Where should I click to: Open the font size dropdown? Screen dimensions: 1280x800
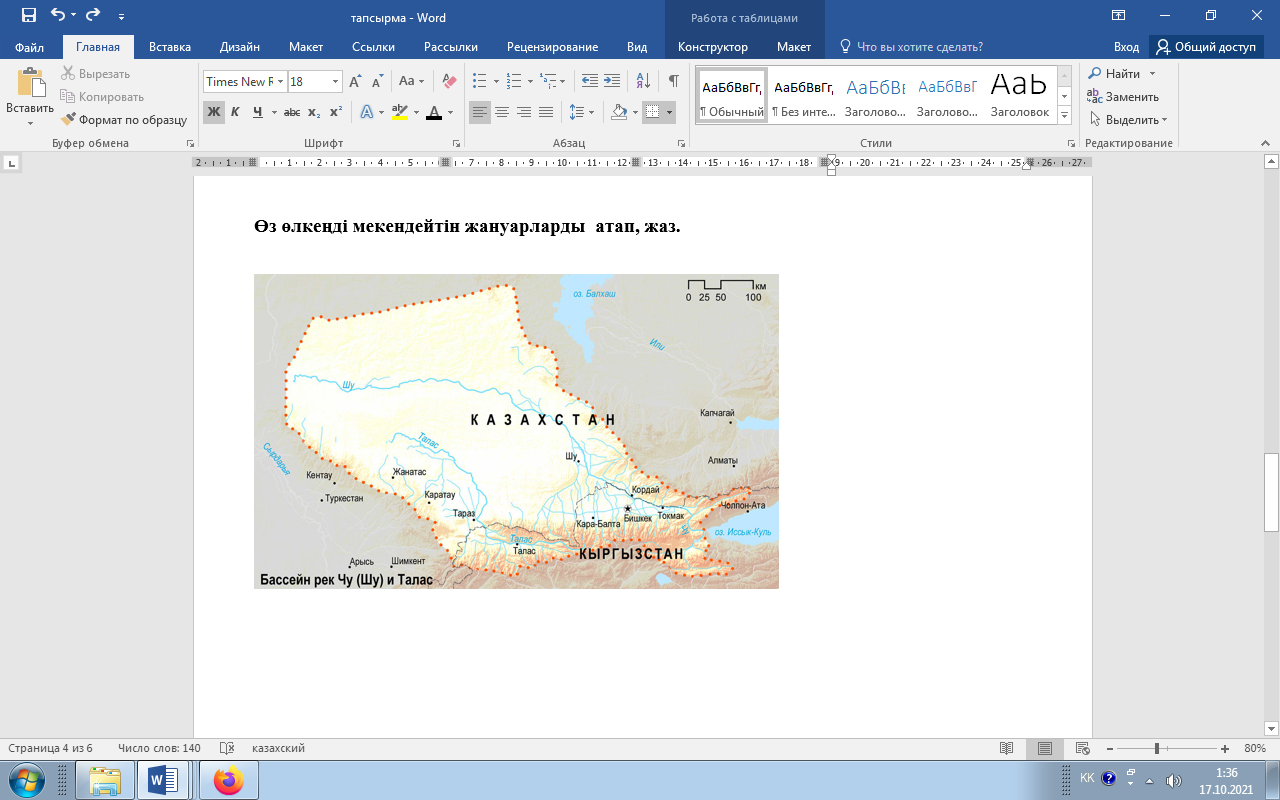click(x=335, y=82)
